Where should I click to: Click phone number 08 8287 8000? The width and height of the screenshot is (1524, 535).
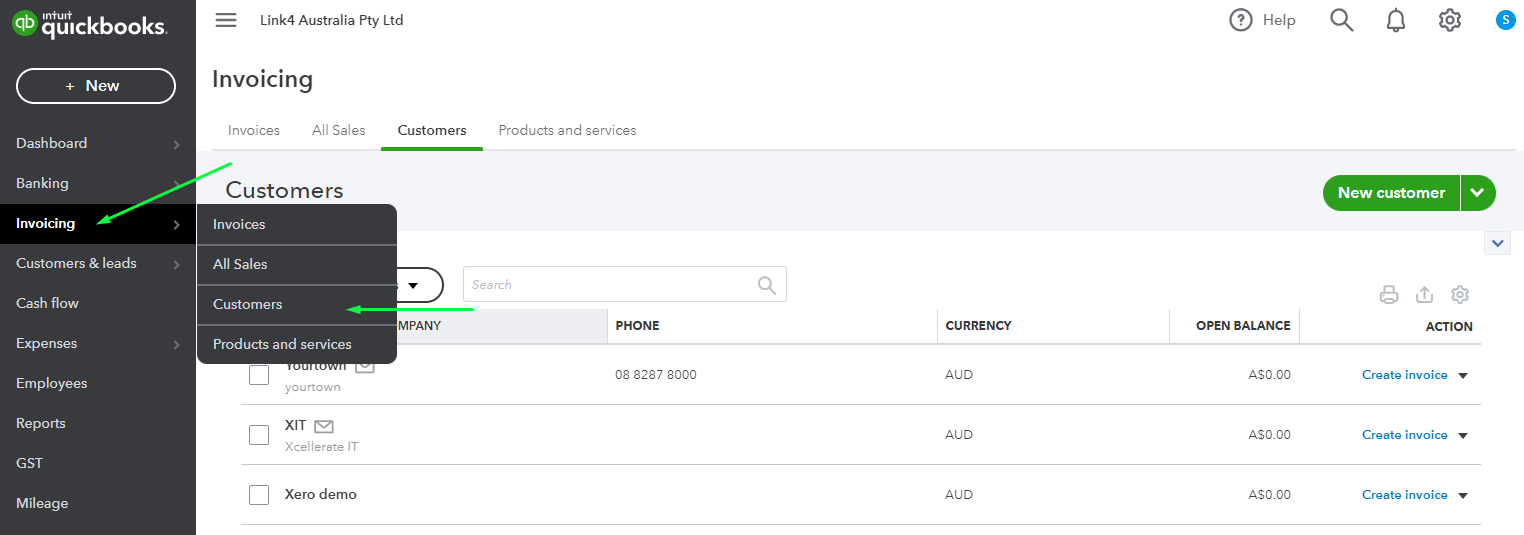(x=656, y=375)
